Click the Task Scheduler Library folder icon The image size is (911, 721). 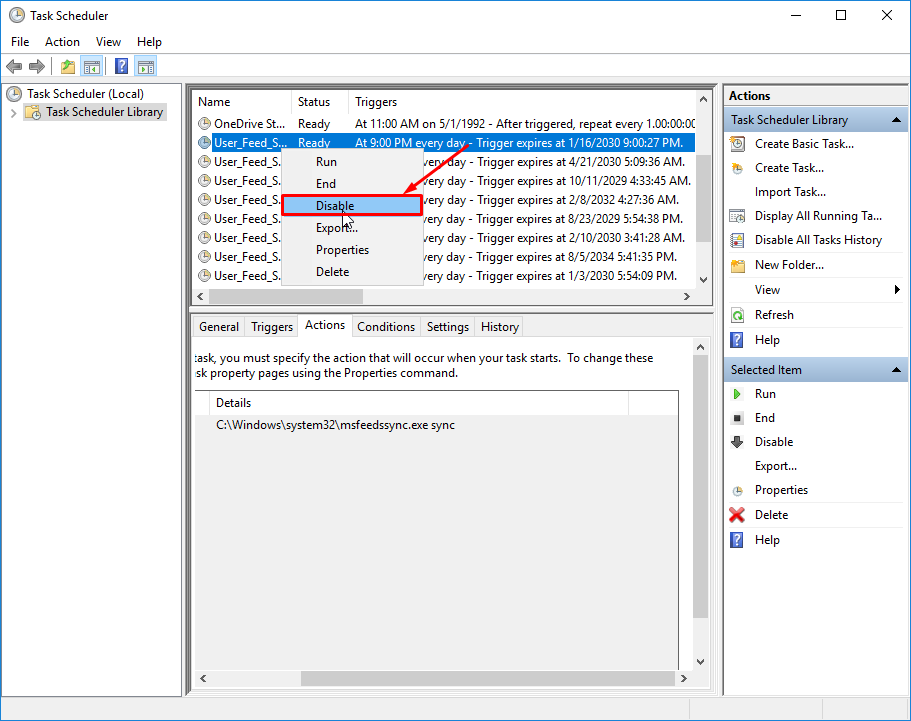point(33,112)
